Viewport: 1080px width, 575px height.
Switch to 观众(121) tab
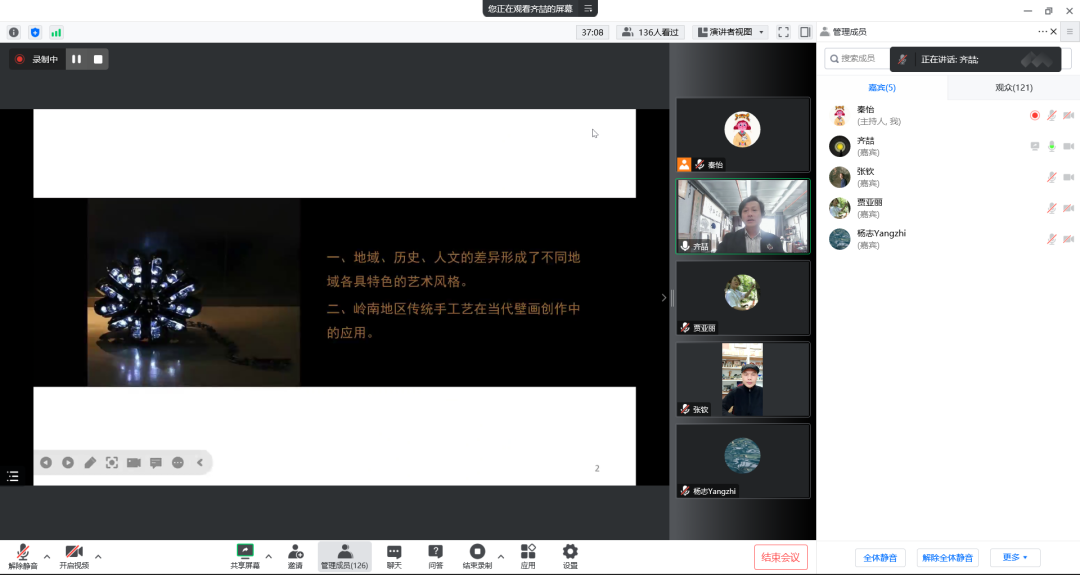[x=1013, y=88]
